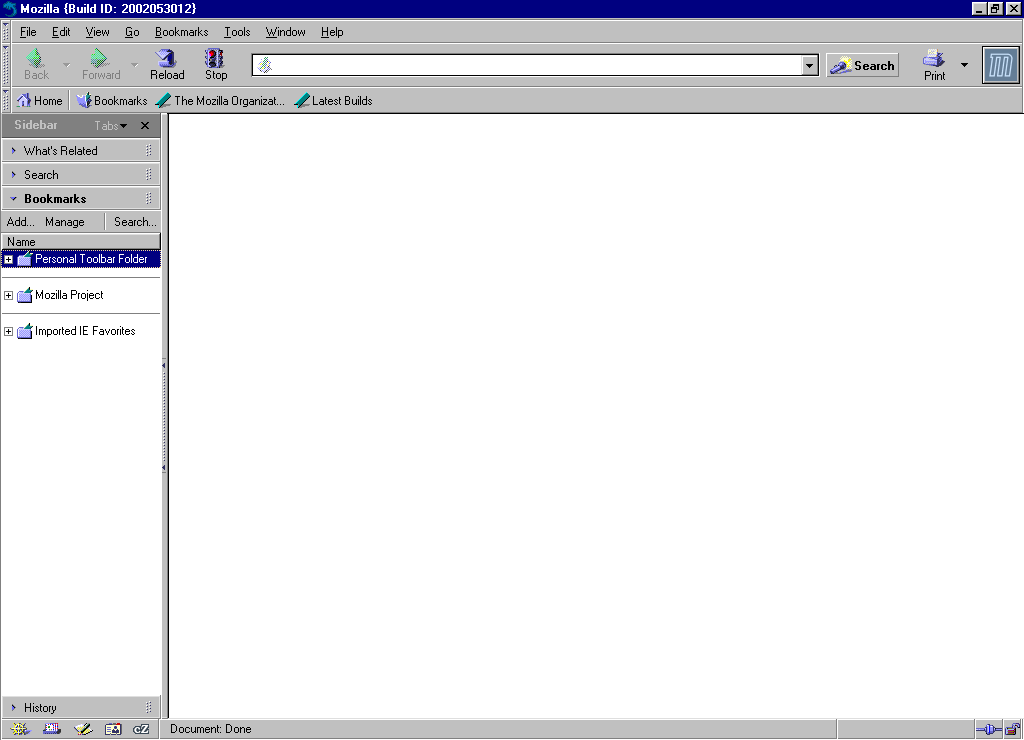The width and height of the screenshot is (1024, 740).
Task: Expand the History sidebar panel
Action: pos(81,707)
